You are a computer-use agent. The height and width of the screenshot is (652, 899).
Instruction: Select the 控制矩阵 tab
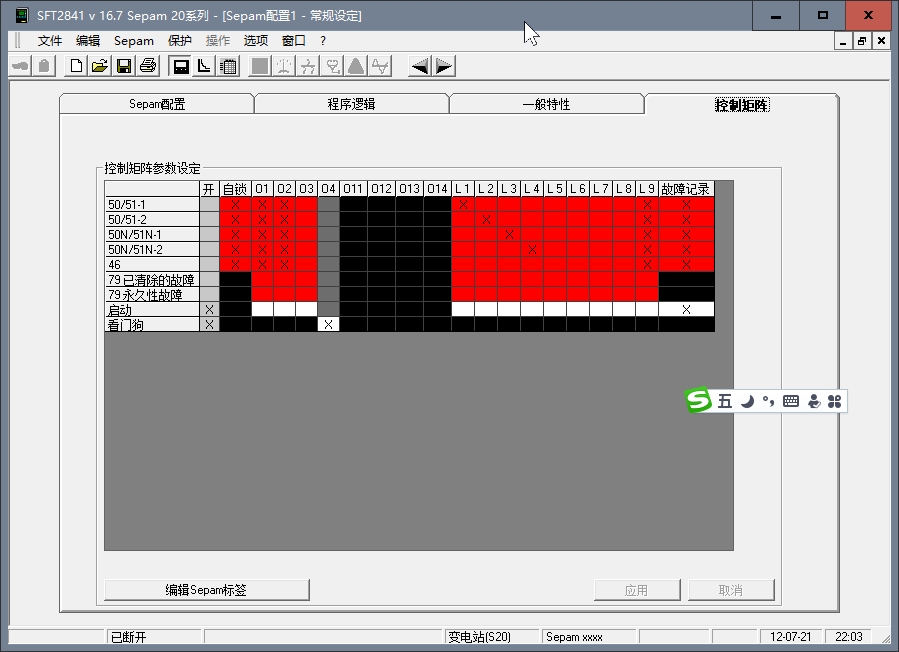pyautogui.click(x=741, y=104)
